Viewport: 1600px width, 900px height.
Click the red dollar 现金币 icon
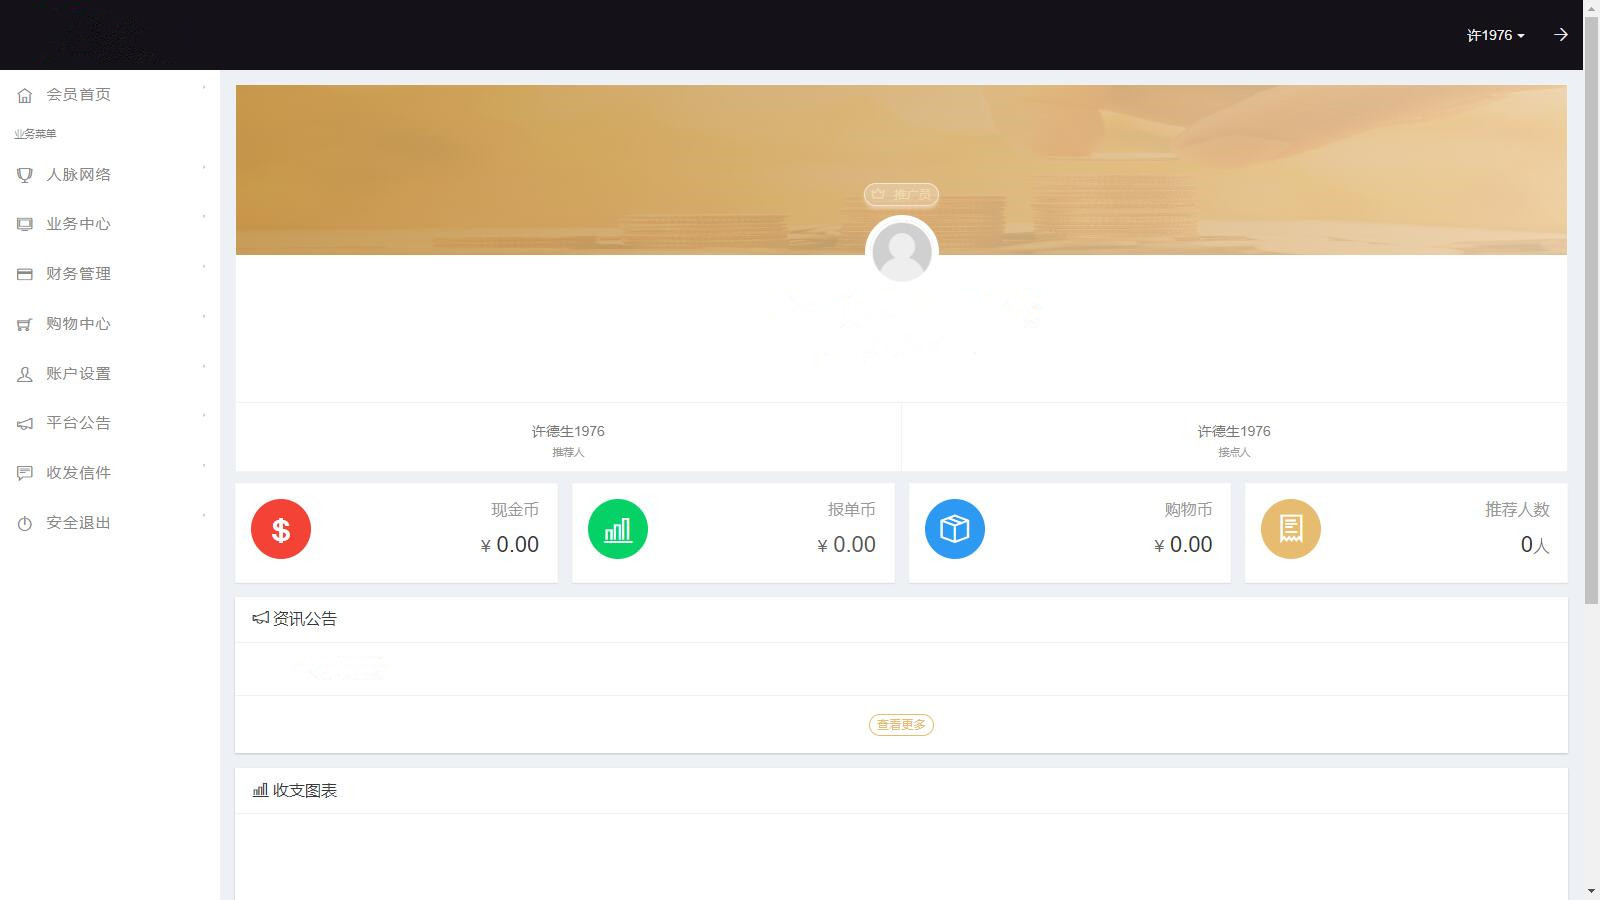pyautogui.click(x=281, y=529)
